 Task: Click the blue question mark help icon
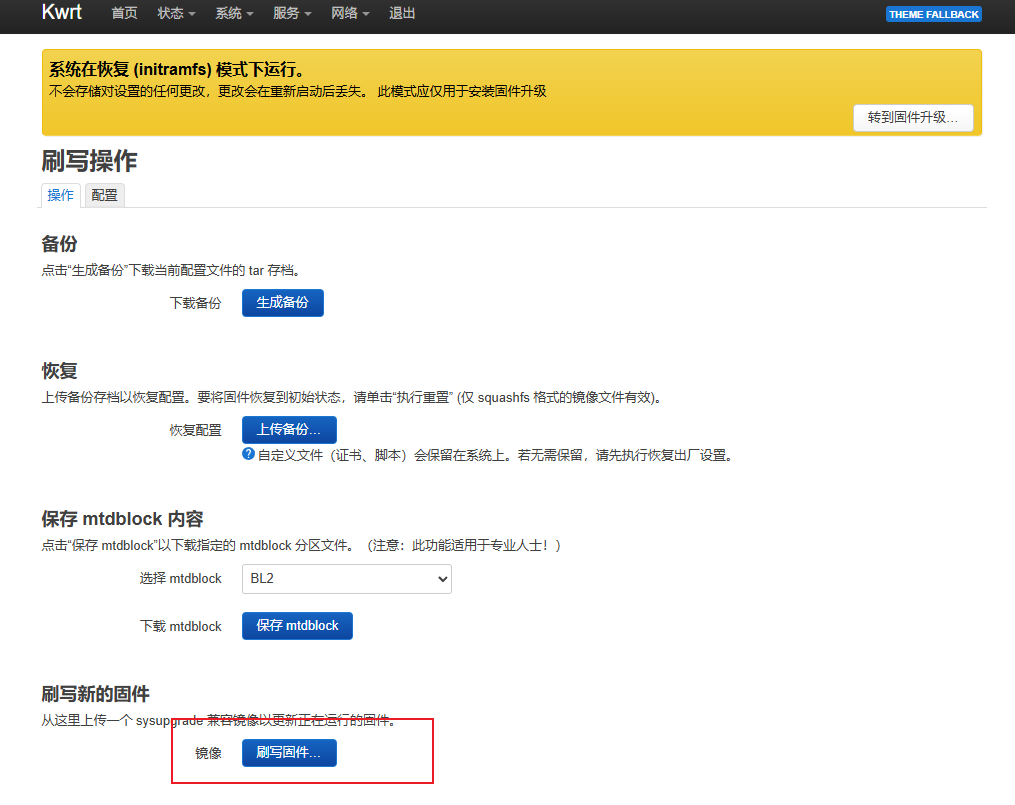click(x=249, y=454)
